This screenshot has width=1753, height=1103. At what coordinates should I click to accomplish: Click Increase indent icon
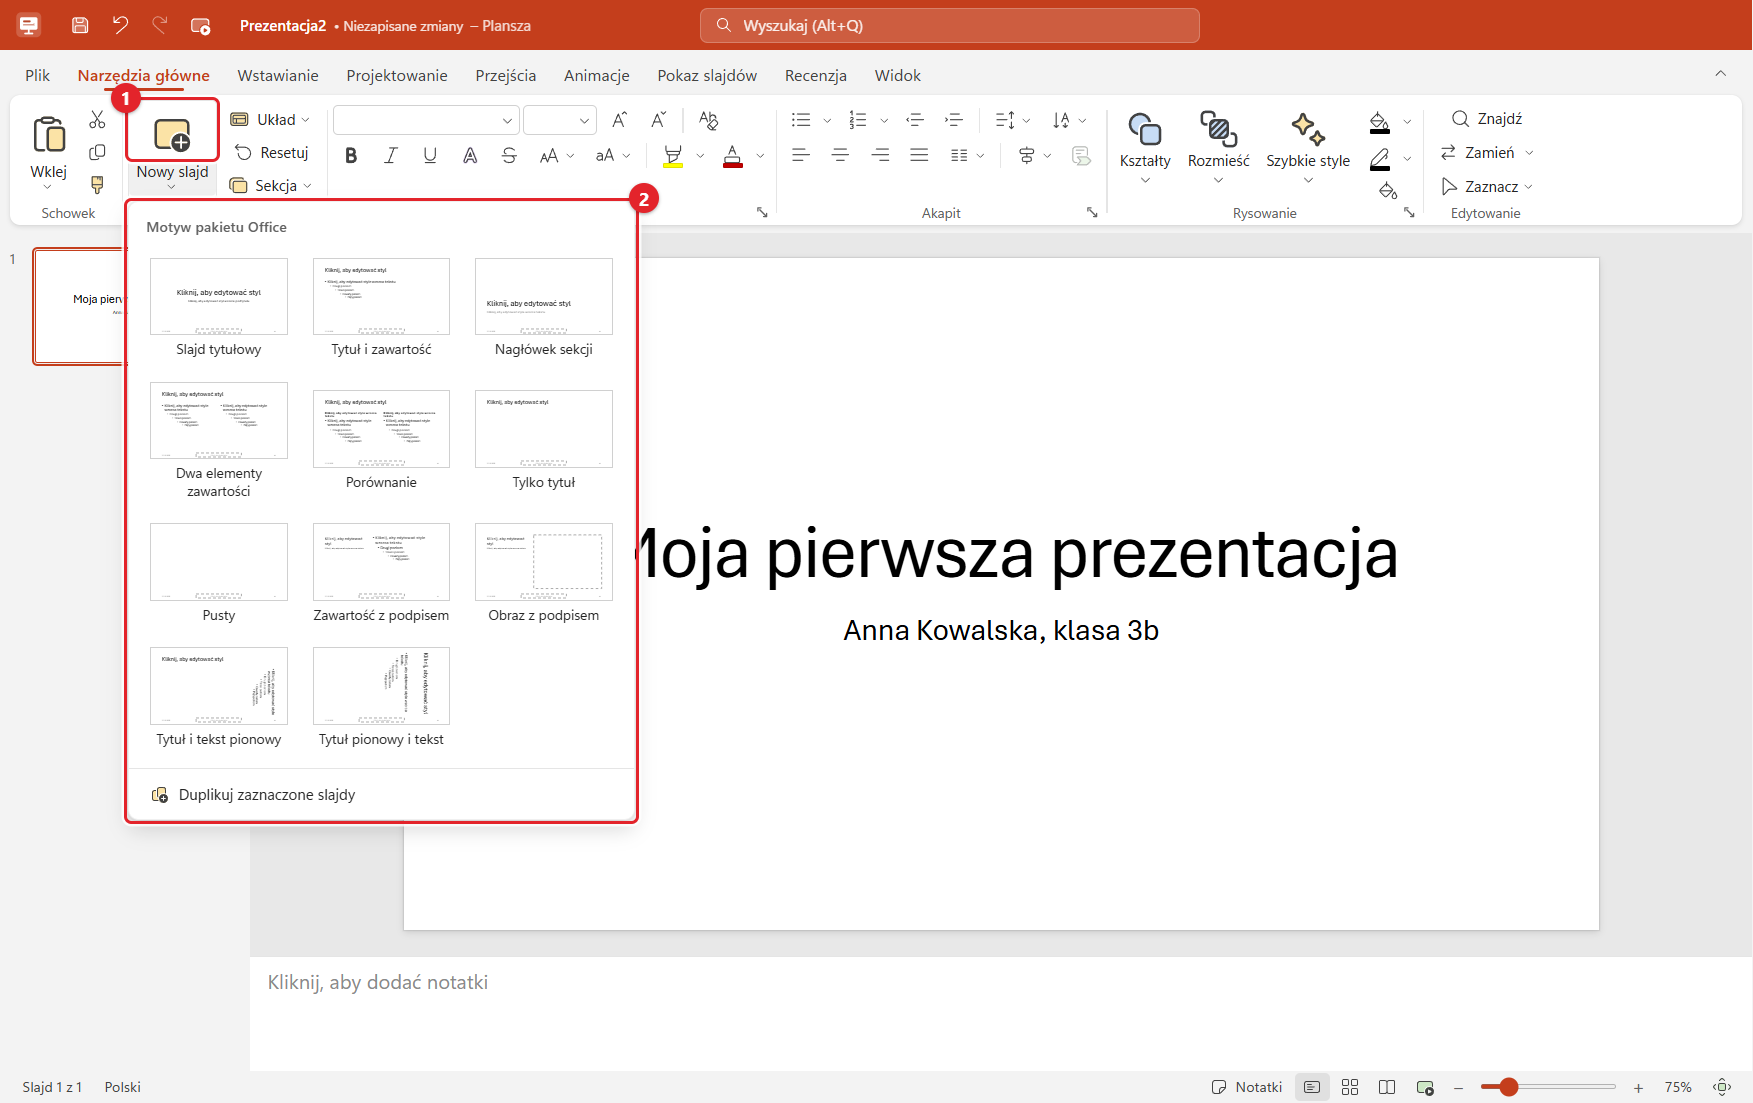(x=954, y=120)
